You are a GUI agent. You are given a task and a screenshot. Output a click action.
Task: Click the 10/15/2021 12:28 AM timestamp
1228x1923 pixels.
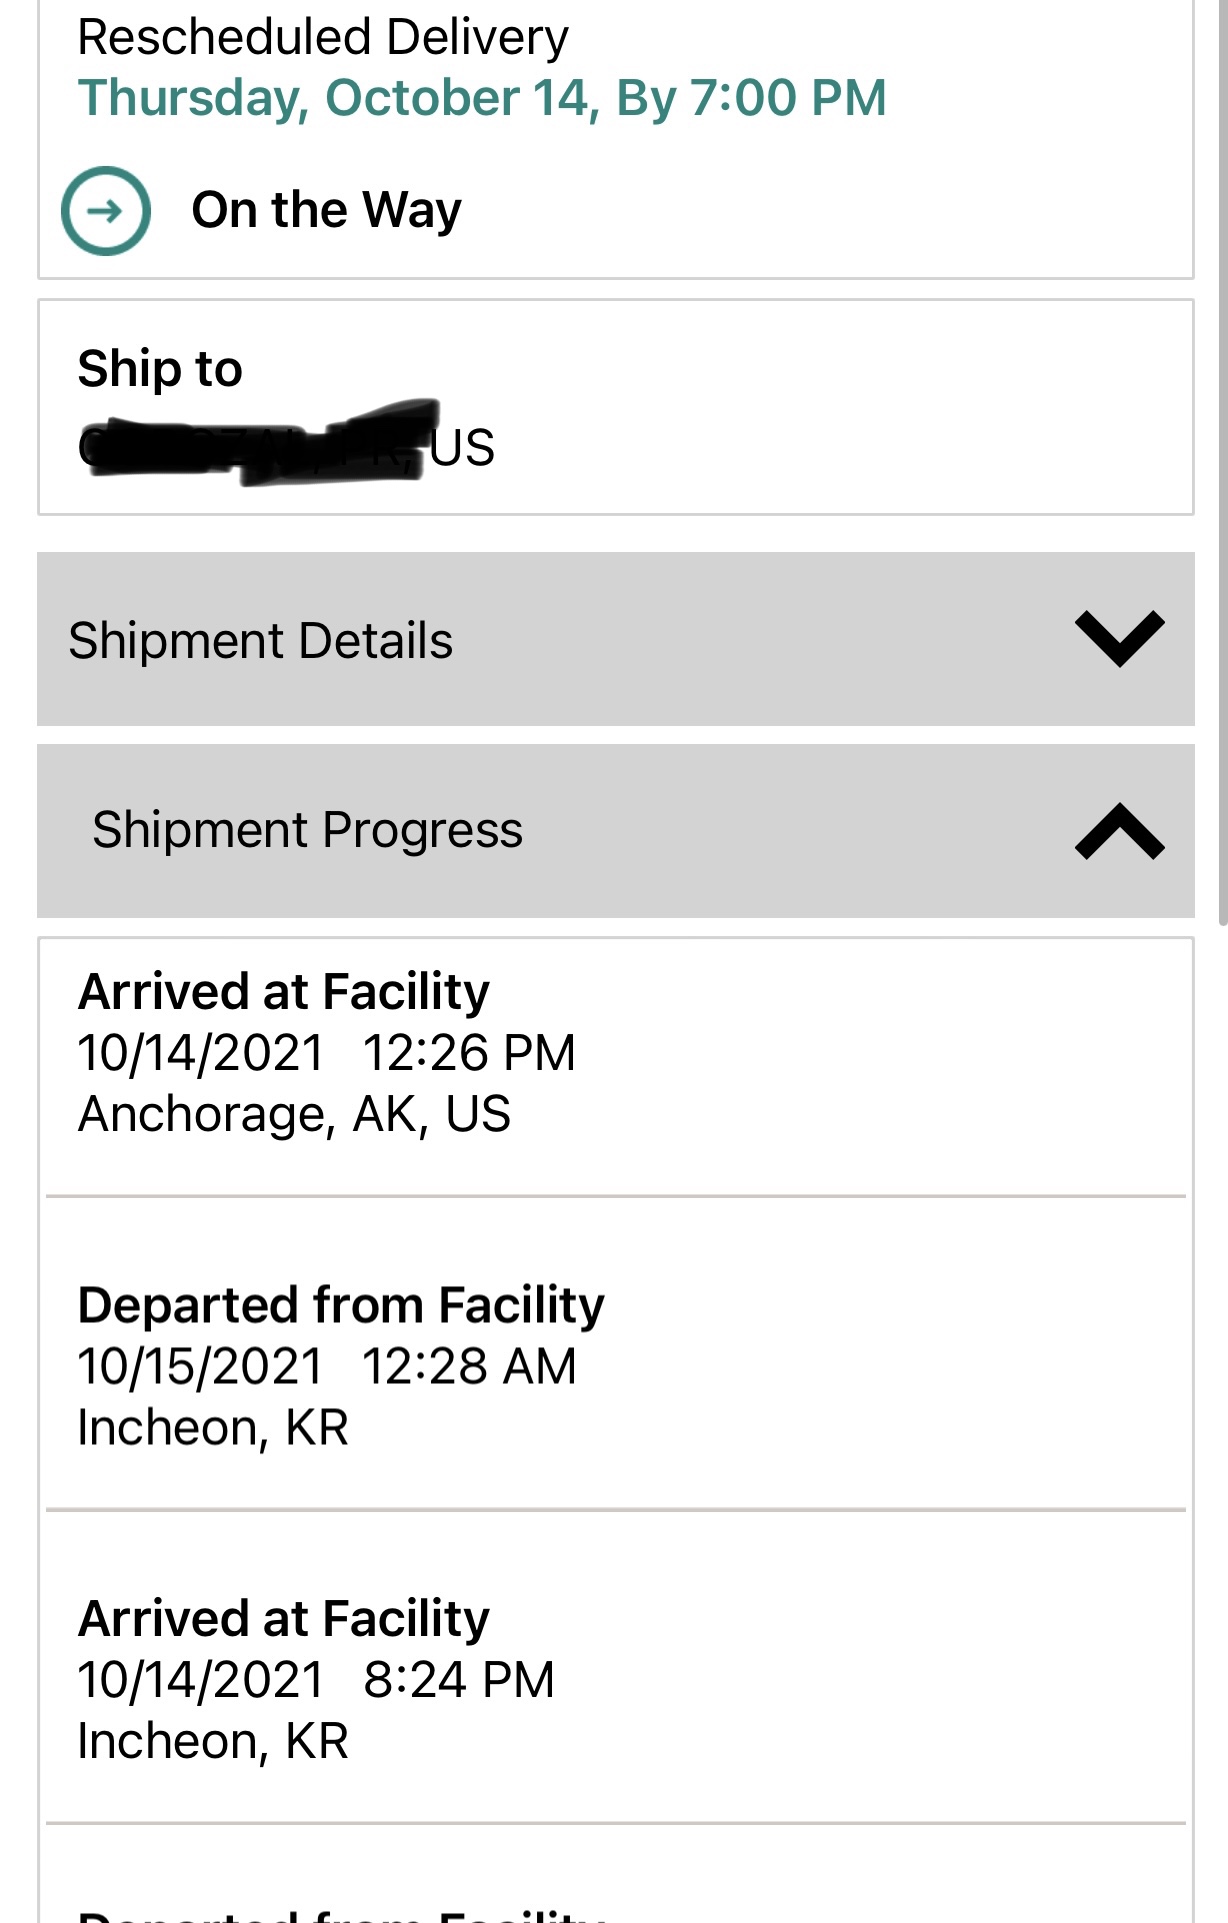327,1366
